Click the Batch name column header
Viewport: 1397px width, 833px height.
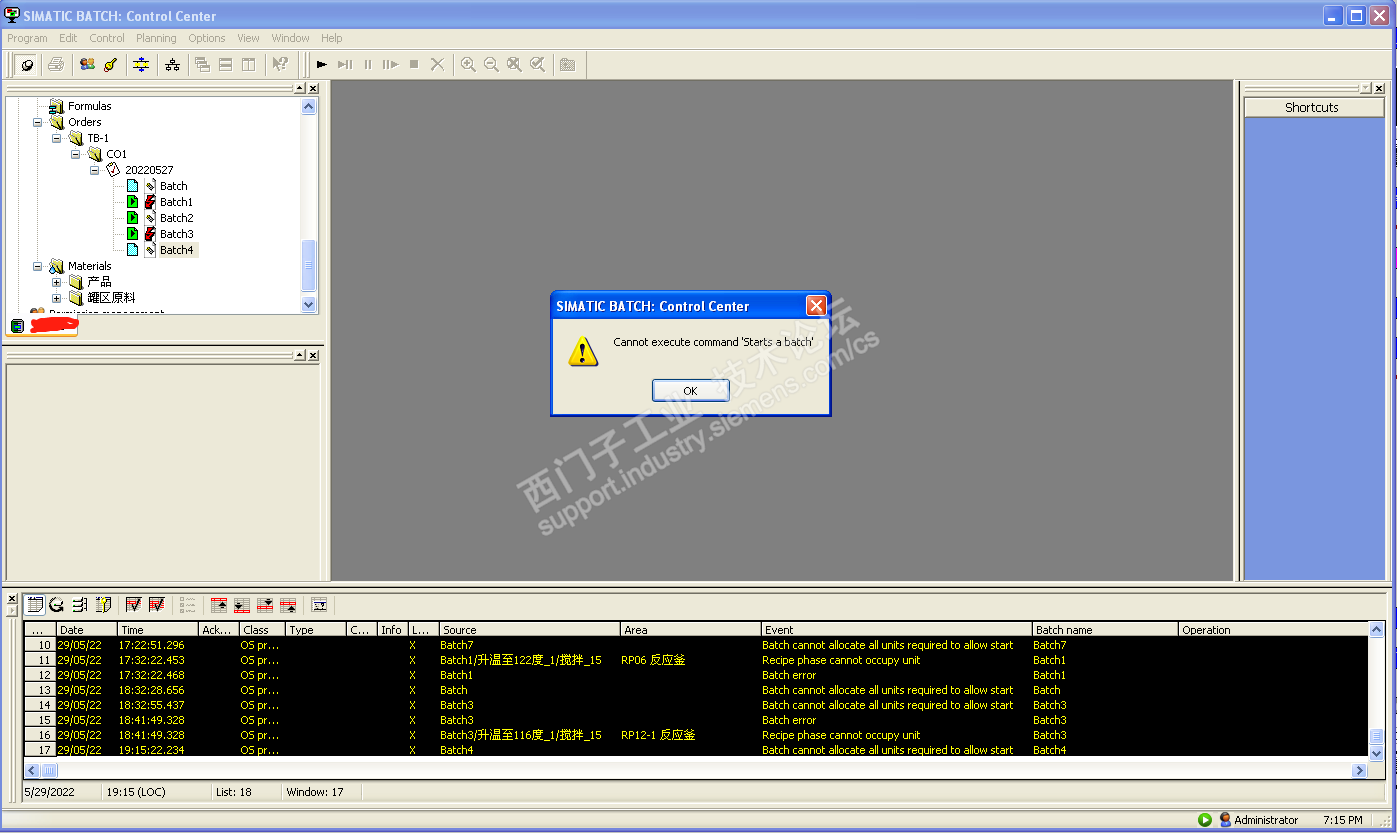coord(1105,630)
